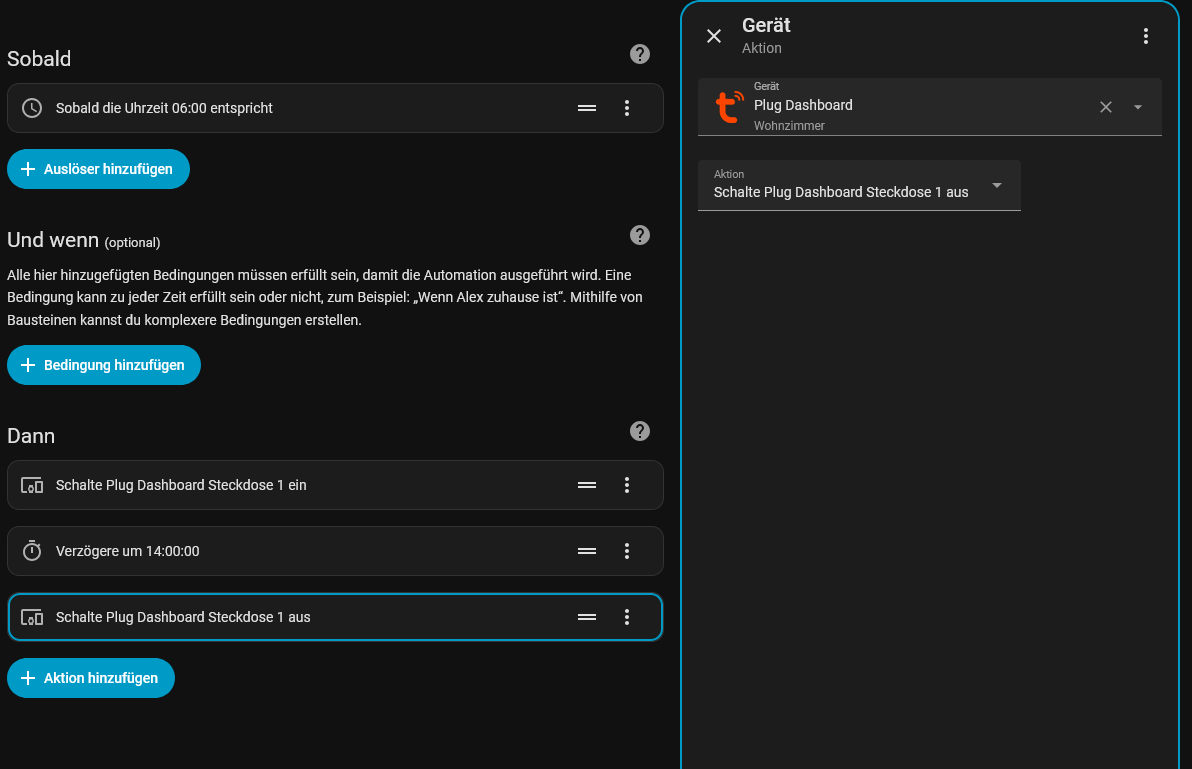Screen dimensions: 1192x769
Task: Click the Sobald section heading
Action: tap(39, 59)
